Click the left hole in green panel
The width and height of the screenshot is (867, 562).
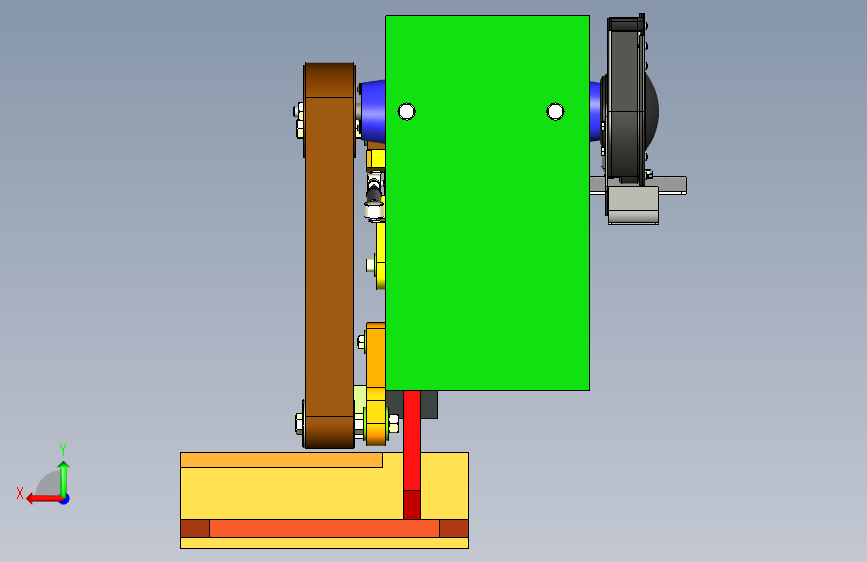point(406,112)
